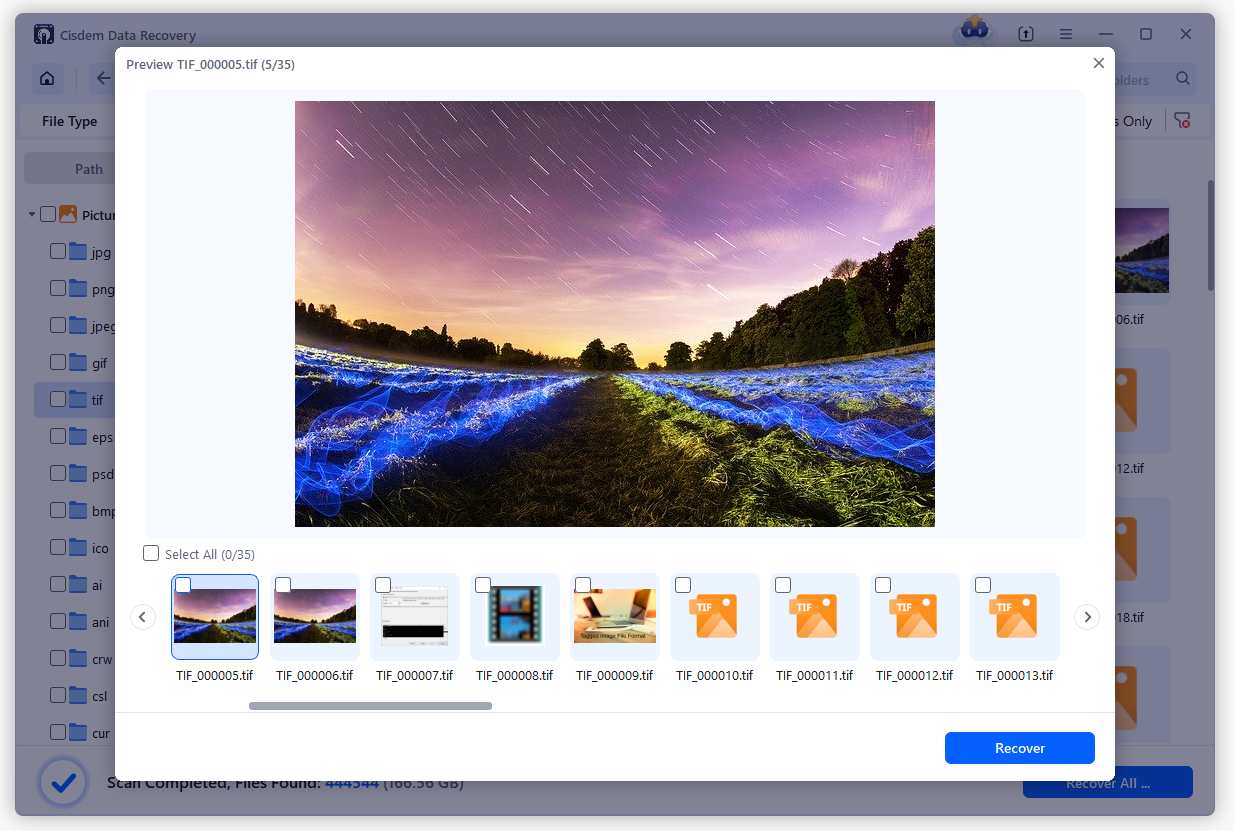Click the Home icon in the toolbar

pos(46,79)
